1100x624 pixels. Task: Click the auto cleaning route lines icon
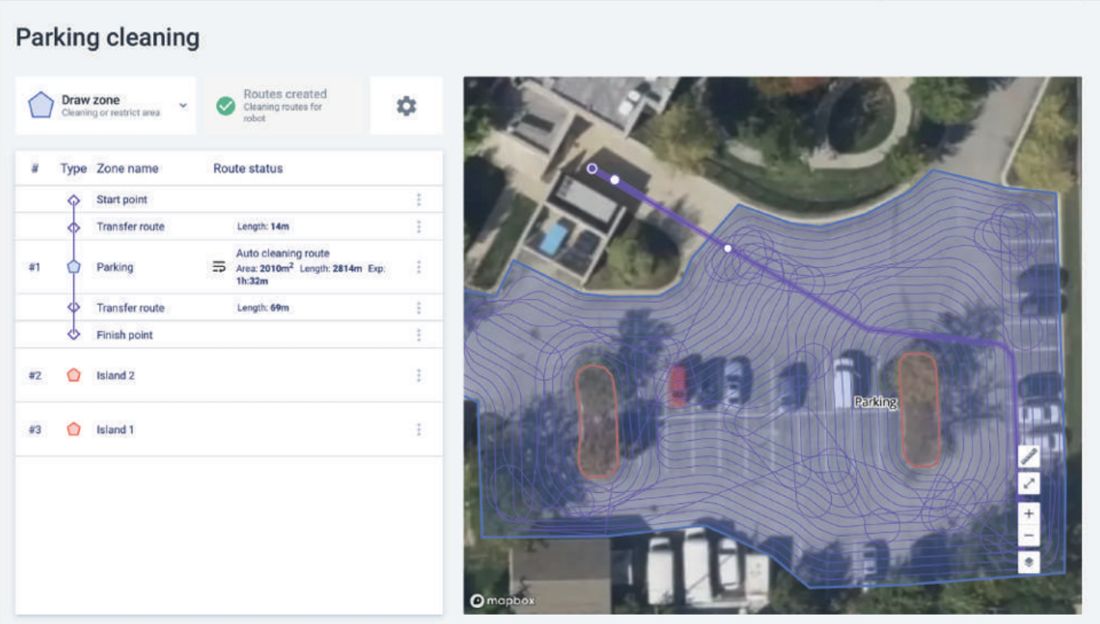[x=219, y=267]
